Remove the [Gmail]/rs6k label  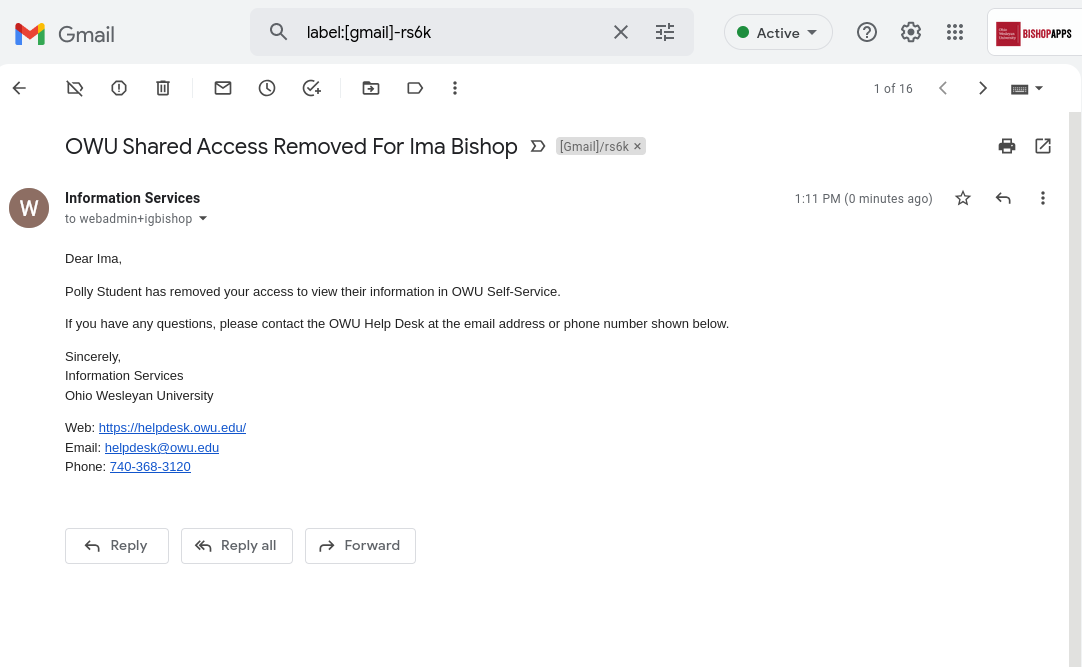pyautogui.click(x=638, y=146)
